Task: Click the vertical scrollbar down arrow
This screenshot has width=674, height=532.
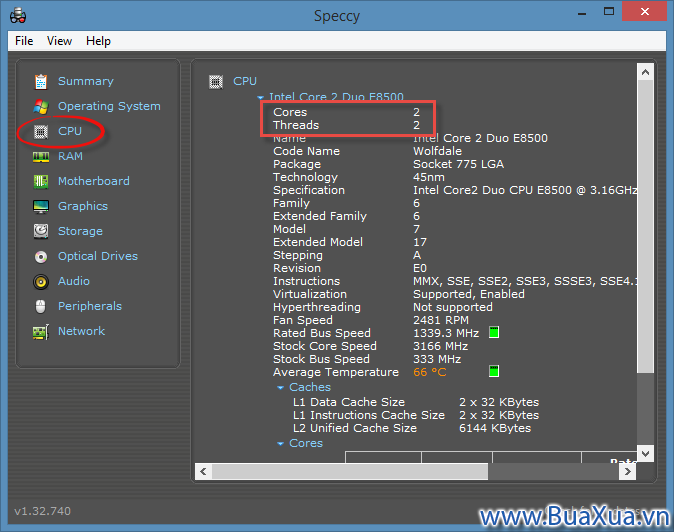Action: [x=645, y=453]
